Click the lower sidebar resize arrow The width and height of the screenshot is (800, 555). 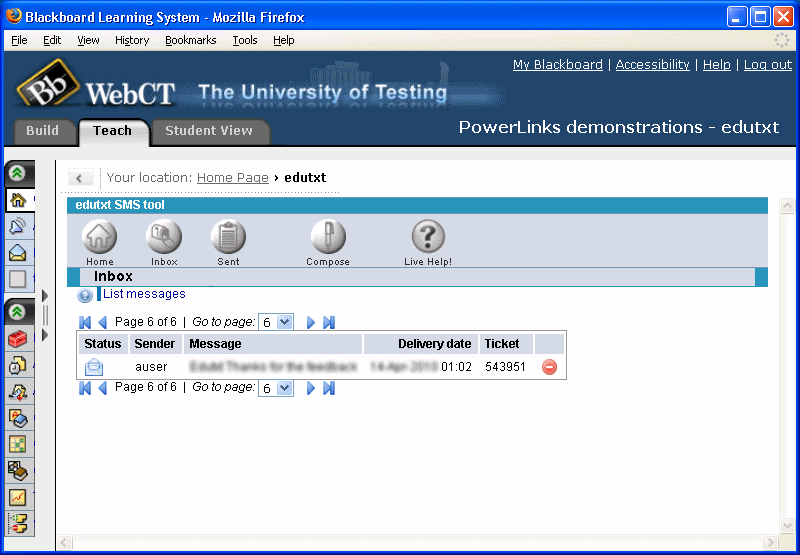click(x=45, y=335)
